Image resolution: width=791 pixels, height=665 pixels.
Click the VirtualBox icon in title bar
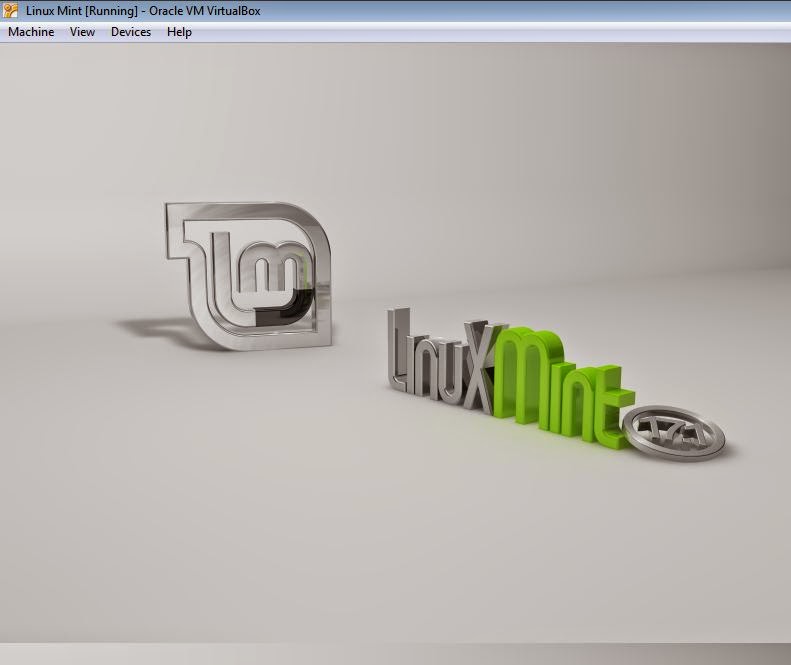click(x=10, y=10)
